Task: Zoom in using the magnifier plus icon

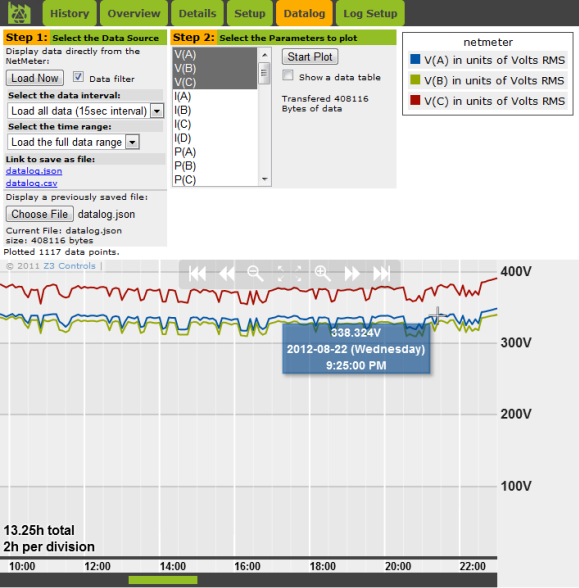Action: tap(322, 273)
